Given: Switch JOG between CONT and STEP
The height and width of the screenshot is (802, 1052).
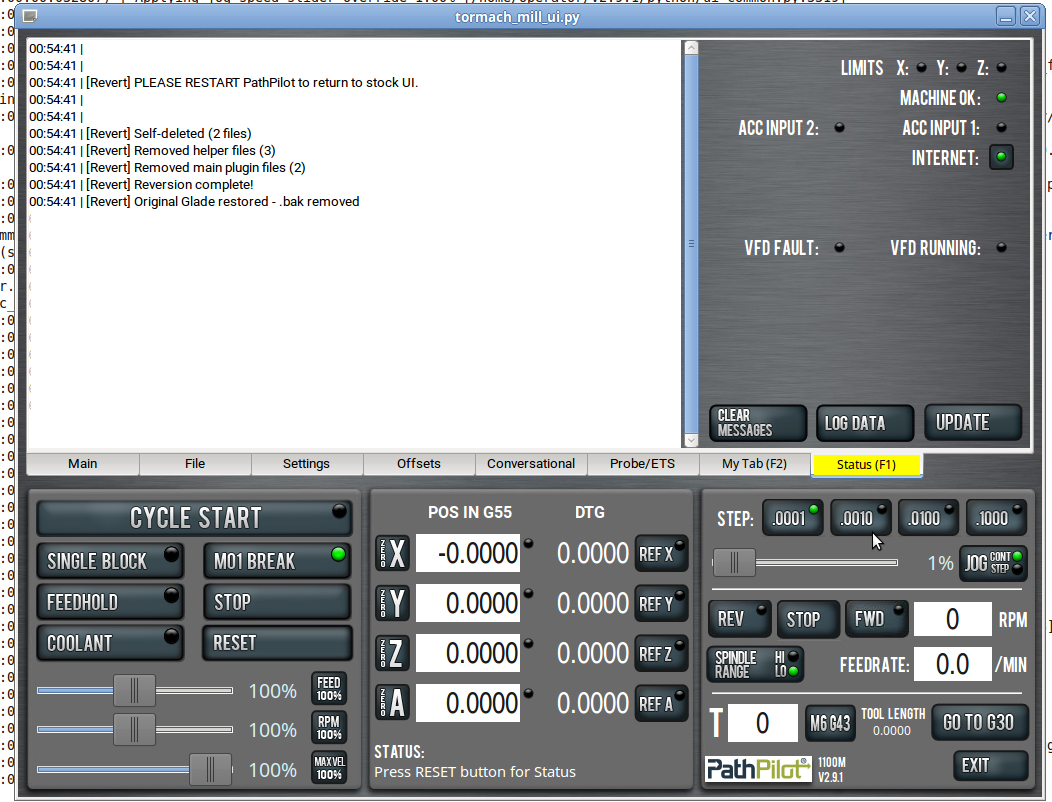Looking at the screenshot, I should pos(992,563).
